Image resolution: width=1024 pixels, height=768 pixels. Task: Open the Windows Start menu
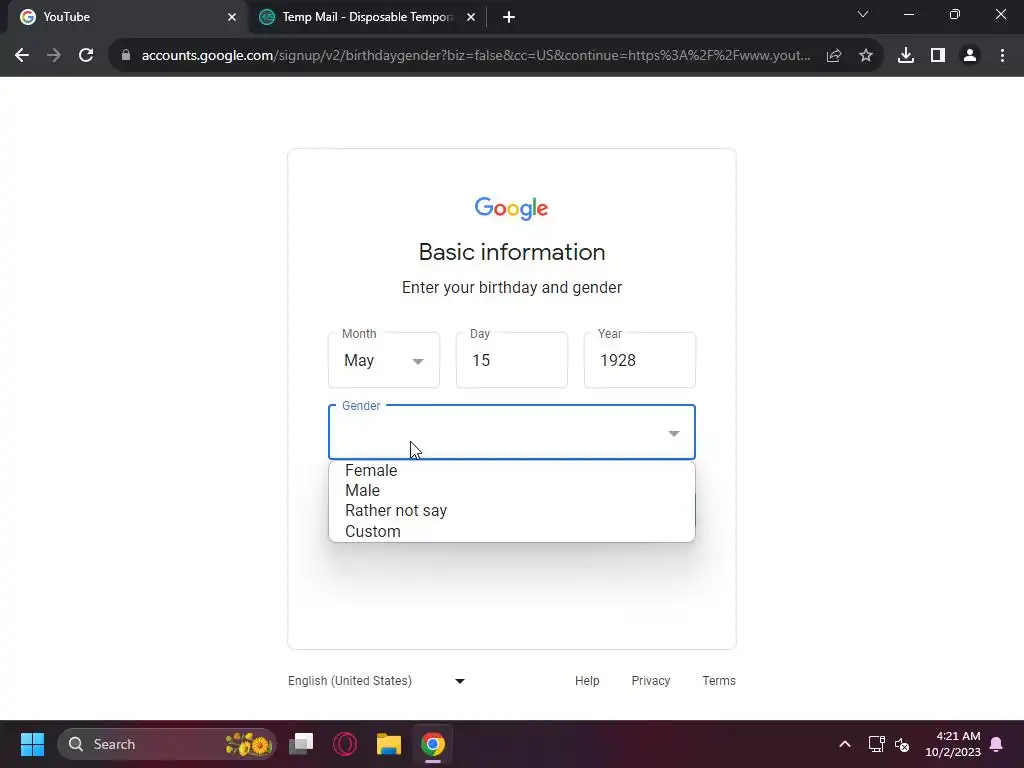tap(32, 744)
